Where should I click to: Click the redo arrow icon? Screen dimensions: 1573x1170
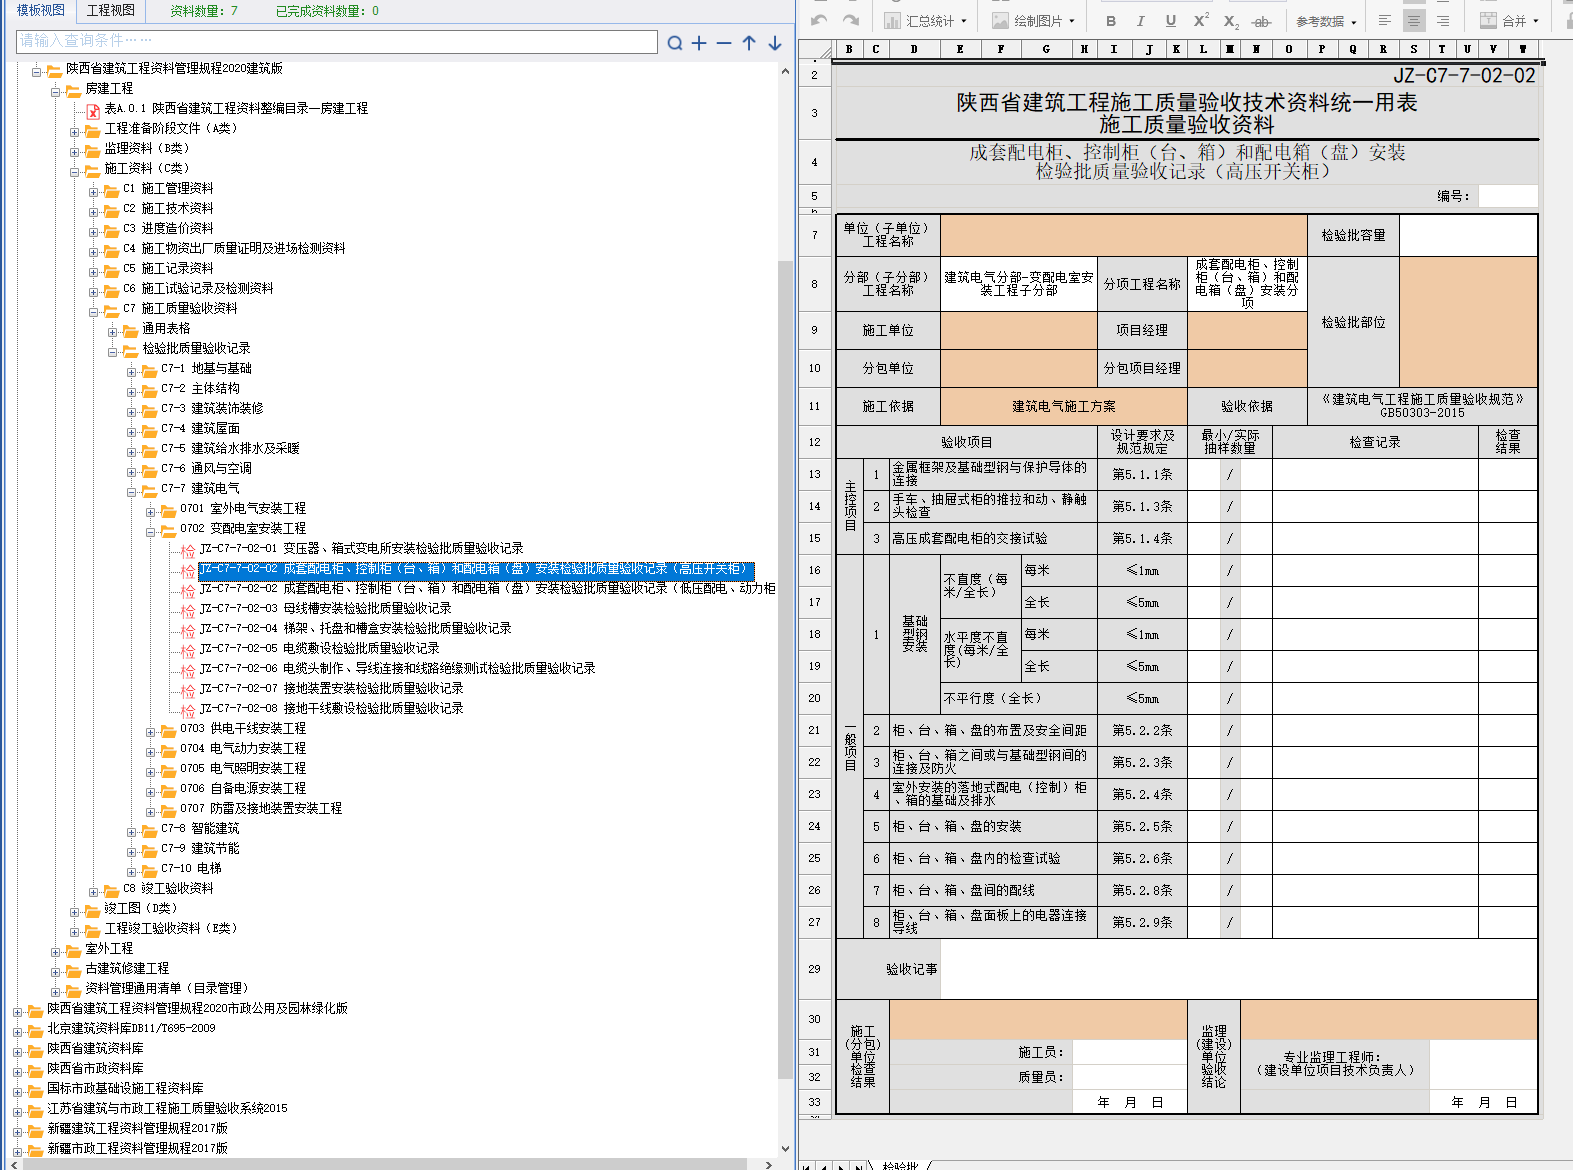pos(851,20)
